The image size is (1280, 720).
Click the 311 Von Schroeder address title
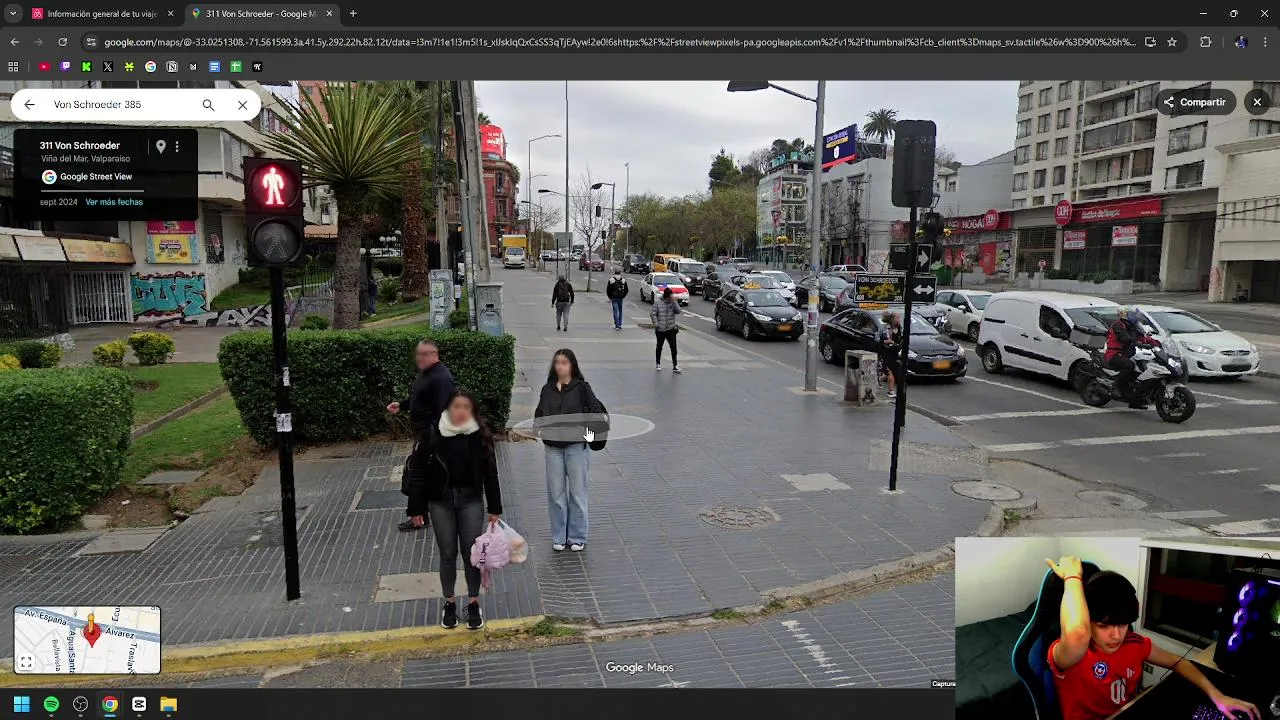click(79, 145)
